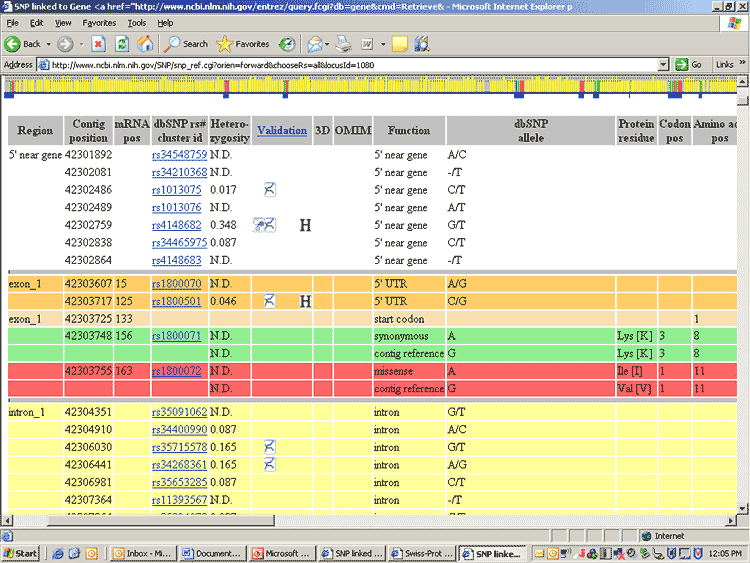Click validation icons in rs4148682 row
This screenshot has height=563, width=750.
point(265,224)
